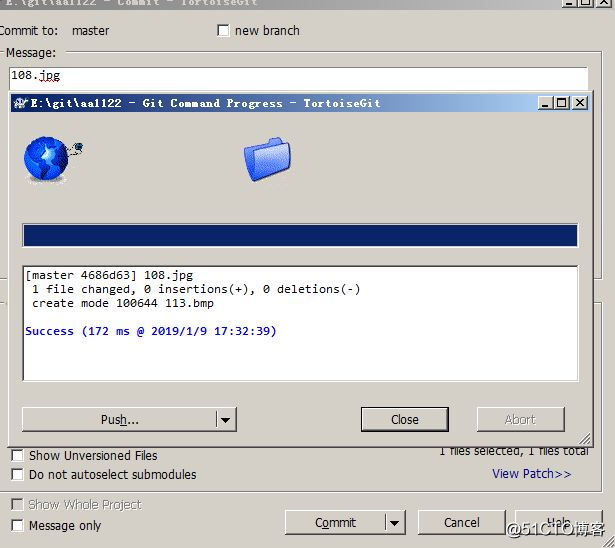Screen dimensions: 615x548
Task: Open the View Patch>> link
Action: coord(531,473)
